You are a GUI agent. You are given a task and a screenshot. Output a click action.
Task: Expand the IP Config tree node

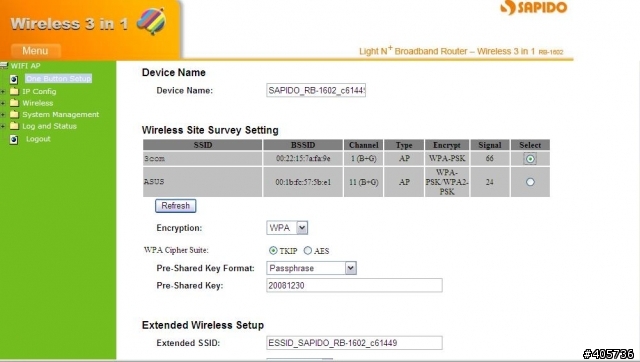(x=2, y=91)
